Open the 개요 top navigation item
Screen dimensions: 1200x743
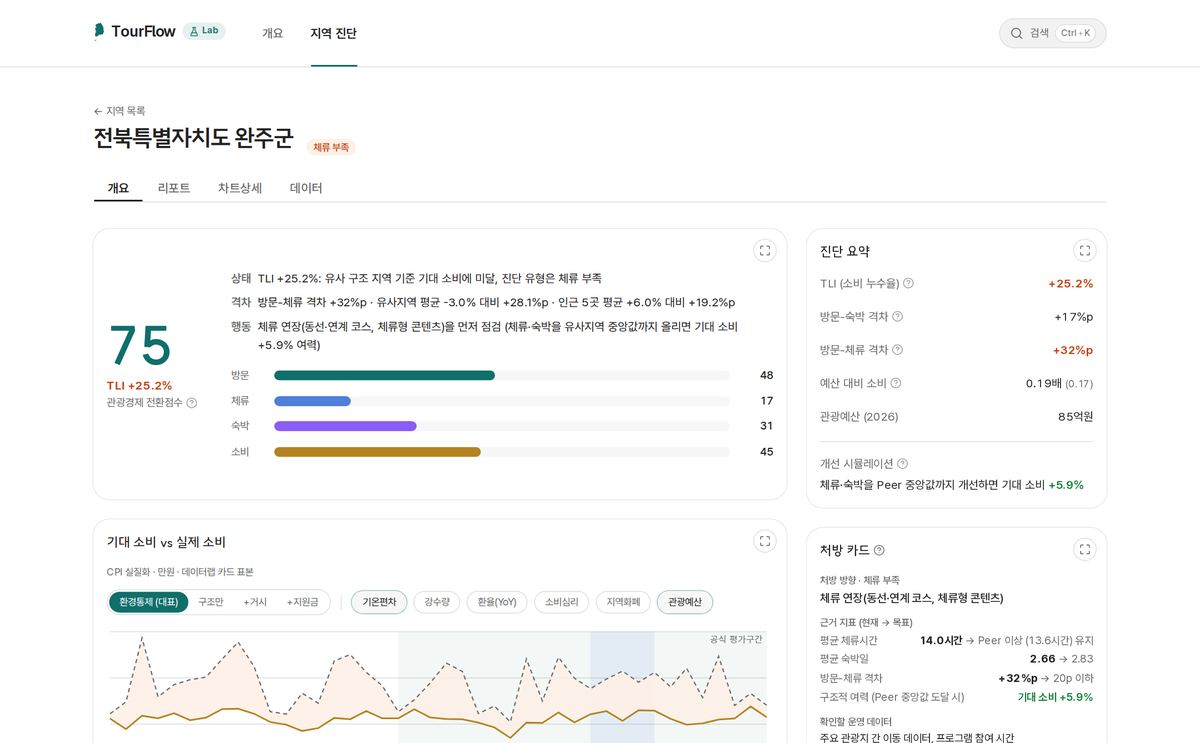(x=273, y=33)
